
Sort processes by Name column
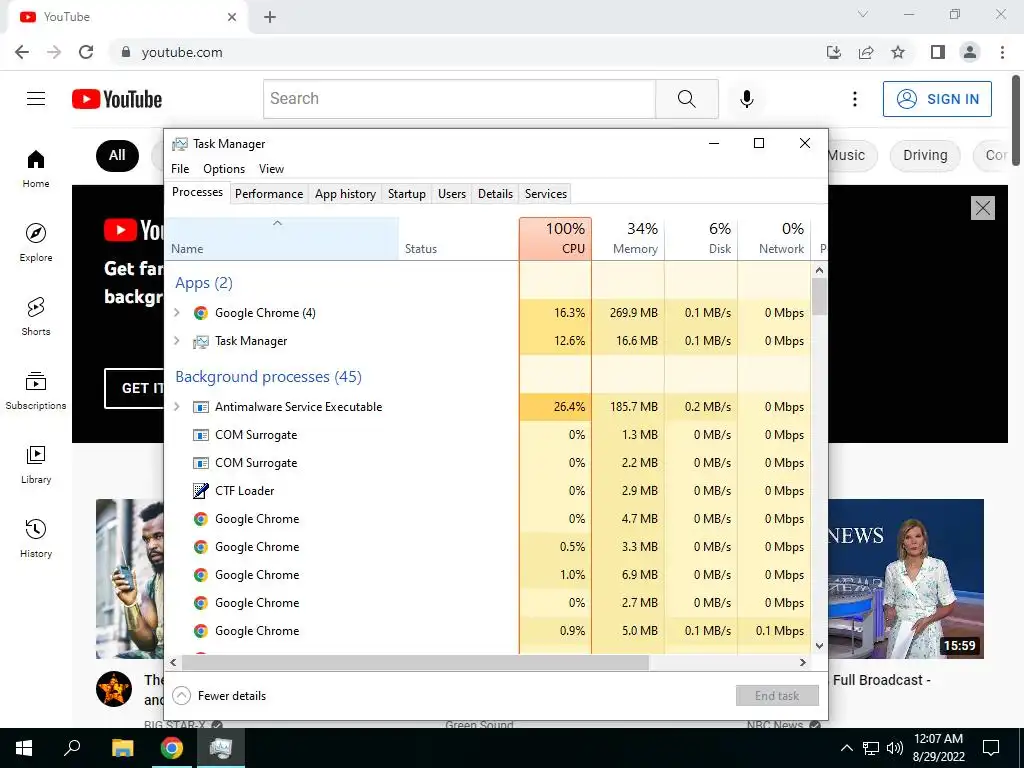tap(281, 239)
